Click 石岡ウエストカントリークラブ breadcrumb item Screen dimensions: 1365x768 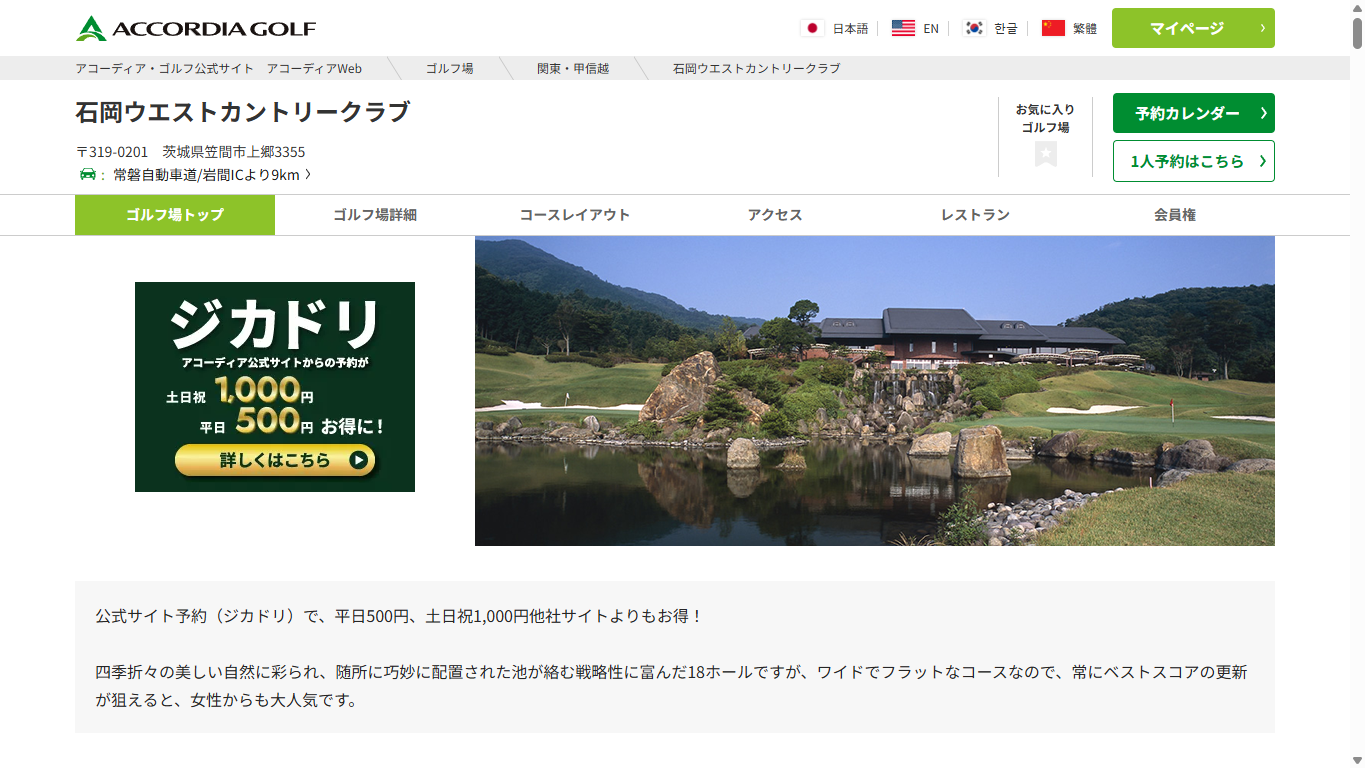pyautogui.click(x=756, y=68)
